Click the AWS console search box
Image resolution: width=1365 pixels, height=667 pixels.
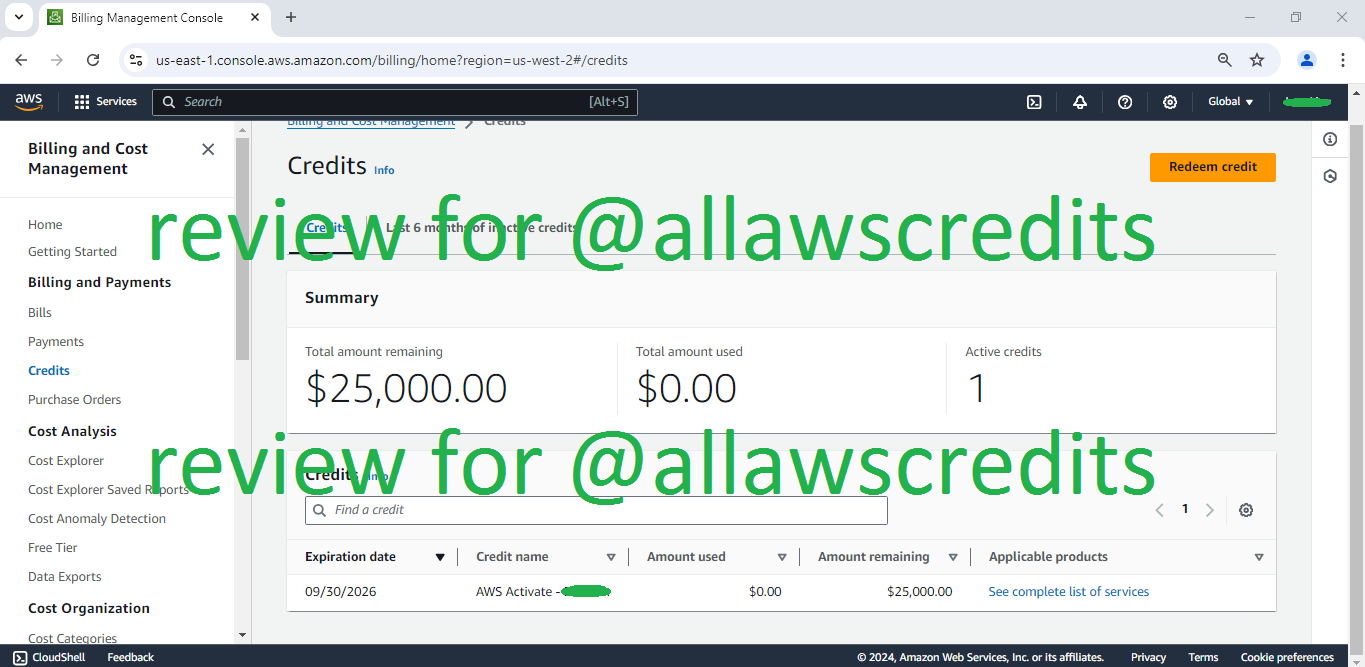[x=395, y=102]
